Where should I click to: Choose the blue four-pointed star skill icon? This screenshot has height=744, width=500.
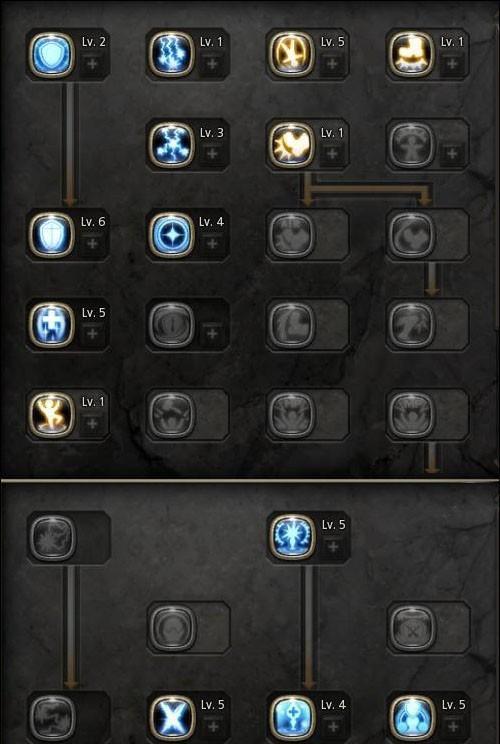[x=172, y=235]
